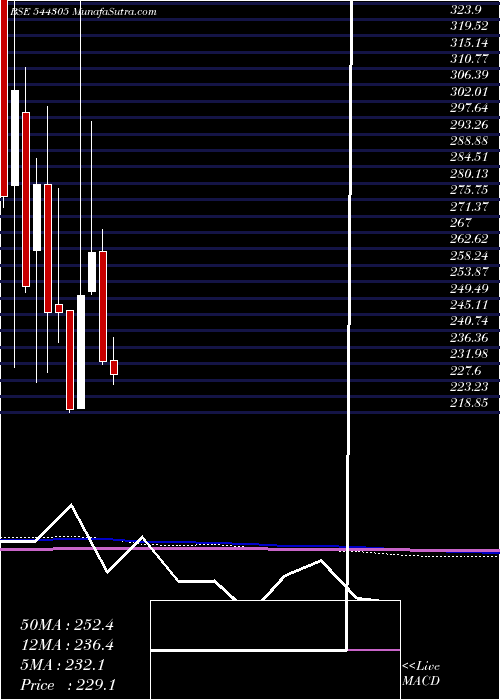Click the 245.11 price axis label
The height and width of the screenshot is (700, 500).
[469, 304]
